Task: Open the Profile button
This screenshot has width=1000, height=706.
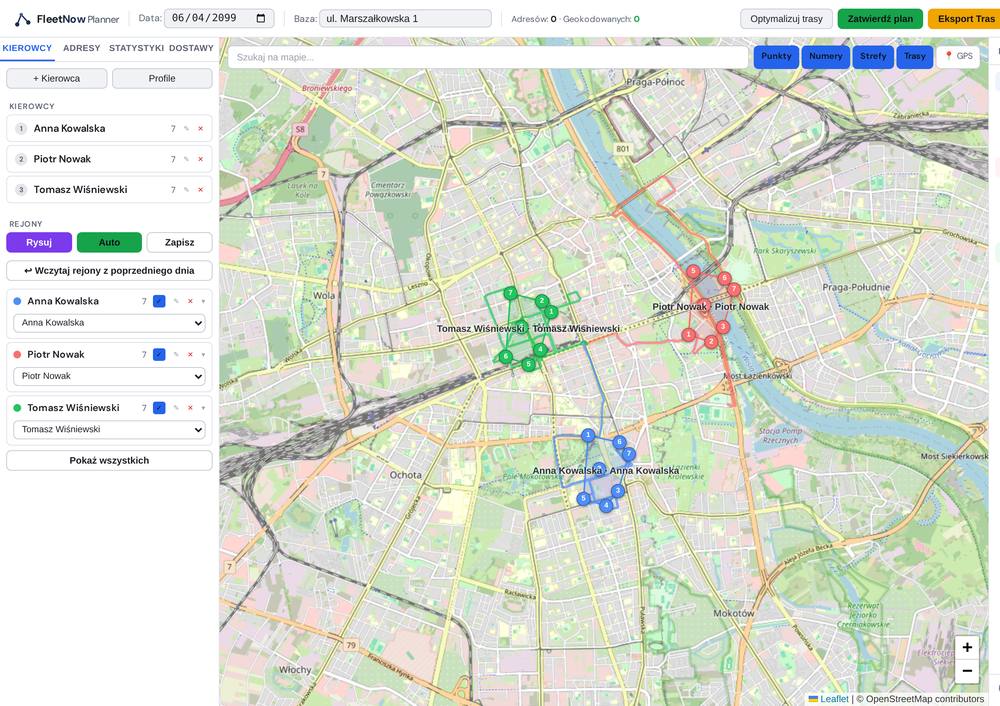Action: [162, 78]
